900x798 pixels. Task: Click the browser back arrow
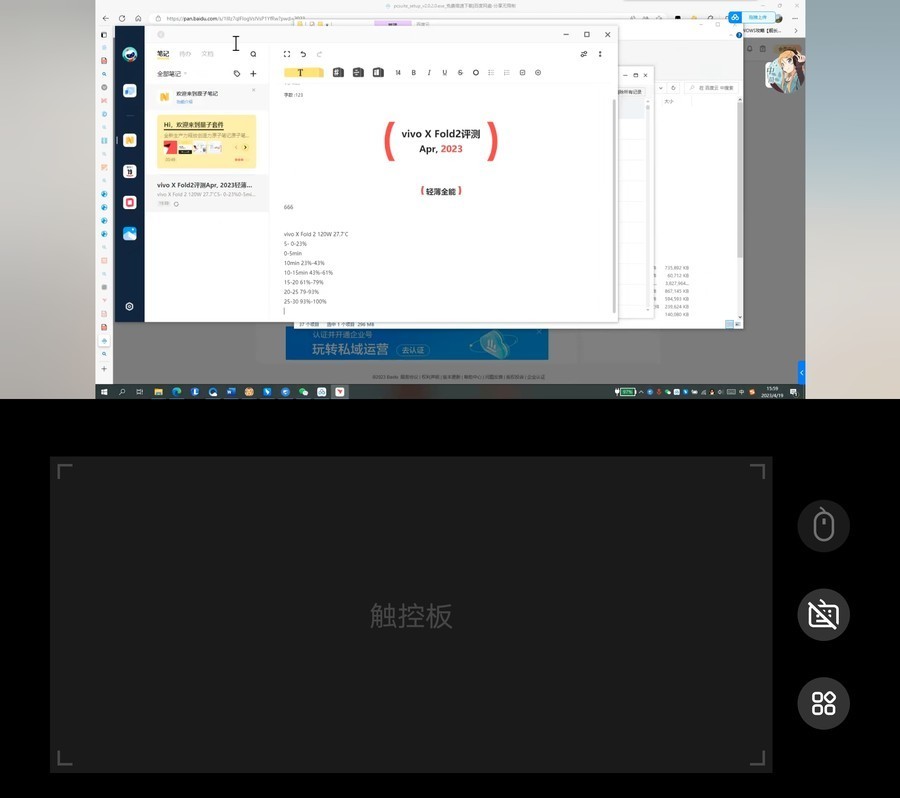(106, 18)
